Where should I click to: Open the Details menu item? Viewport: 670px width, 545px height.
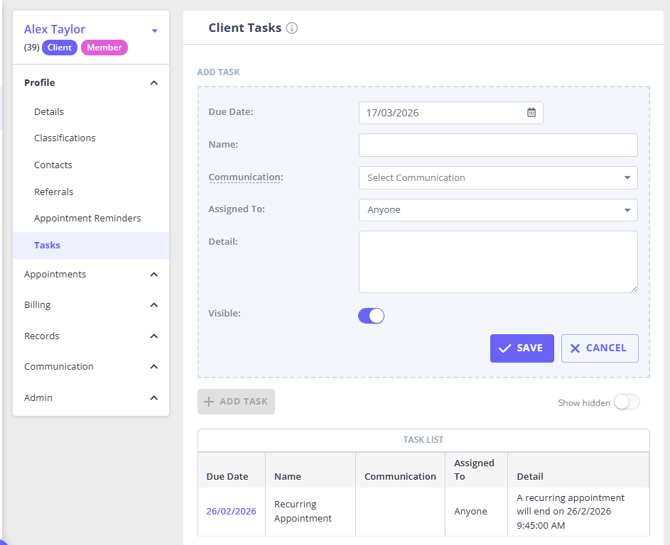click(x=49, y=112)
